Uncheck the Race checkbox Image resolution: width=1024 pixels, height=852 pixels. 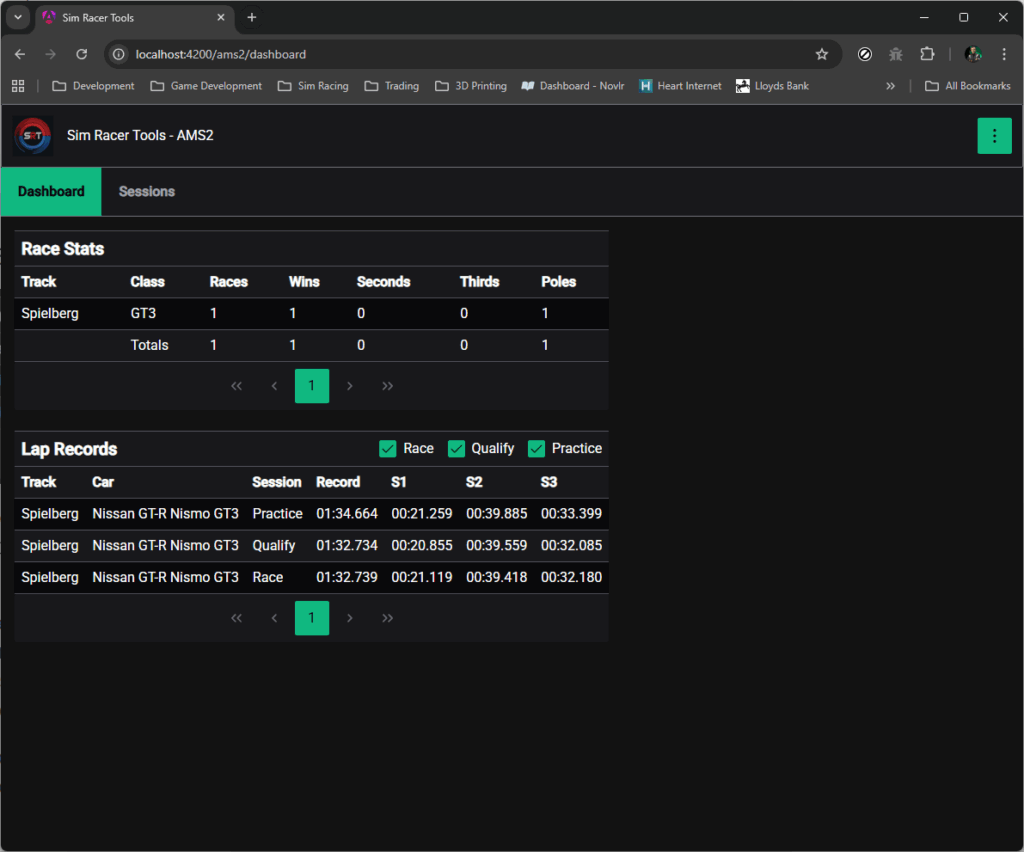tap(388, 449)
